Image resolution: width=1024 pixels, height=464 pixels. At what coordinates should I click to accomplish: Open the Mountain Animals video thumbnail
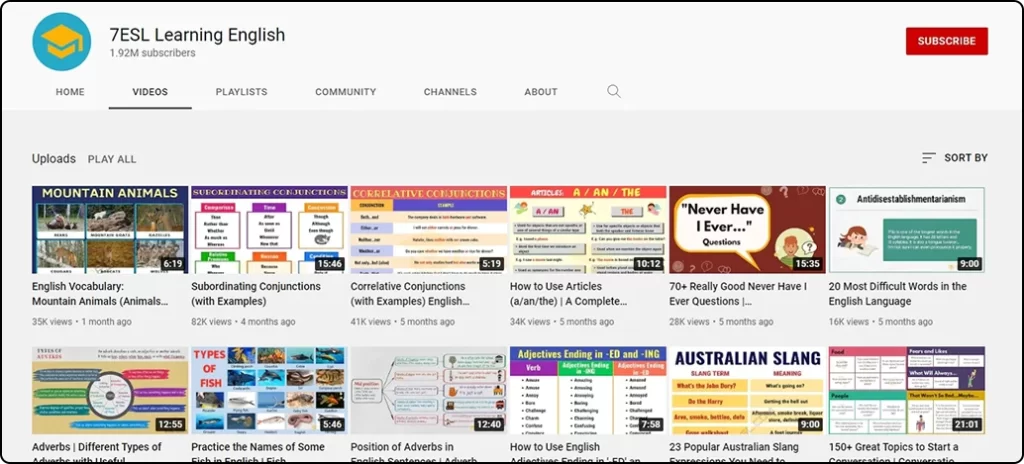(x=110, y=229)
